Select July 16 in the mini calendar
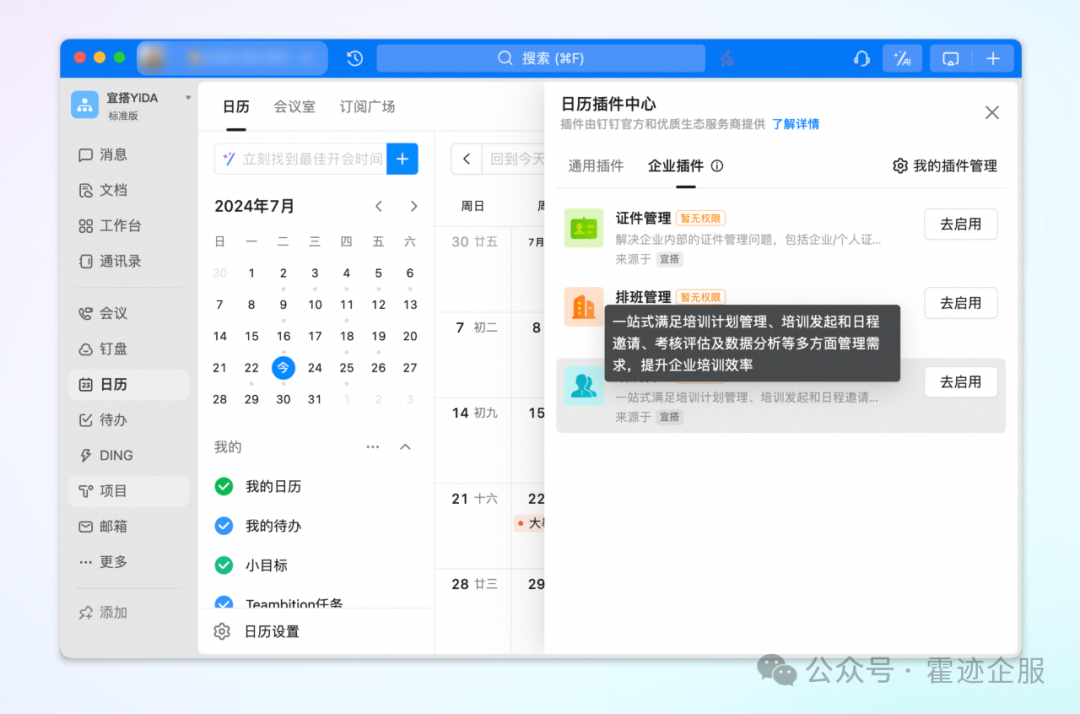 [283, 336]
